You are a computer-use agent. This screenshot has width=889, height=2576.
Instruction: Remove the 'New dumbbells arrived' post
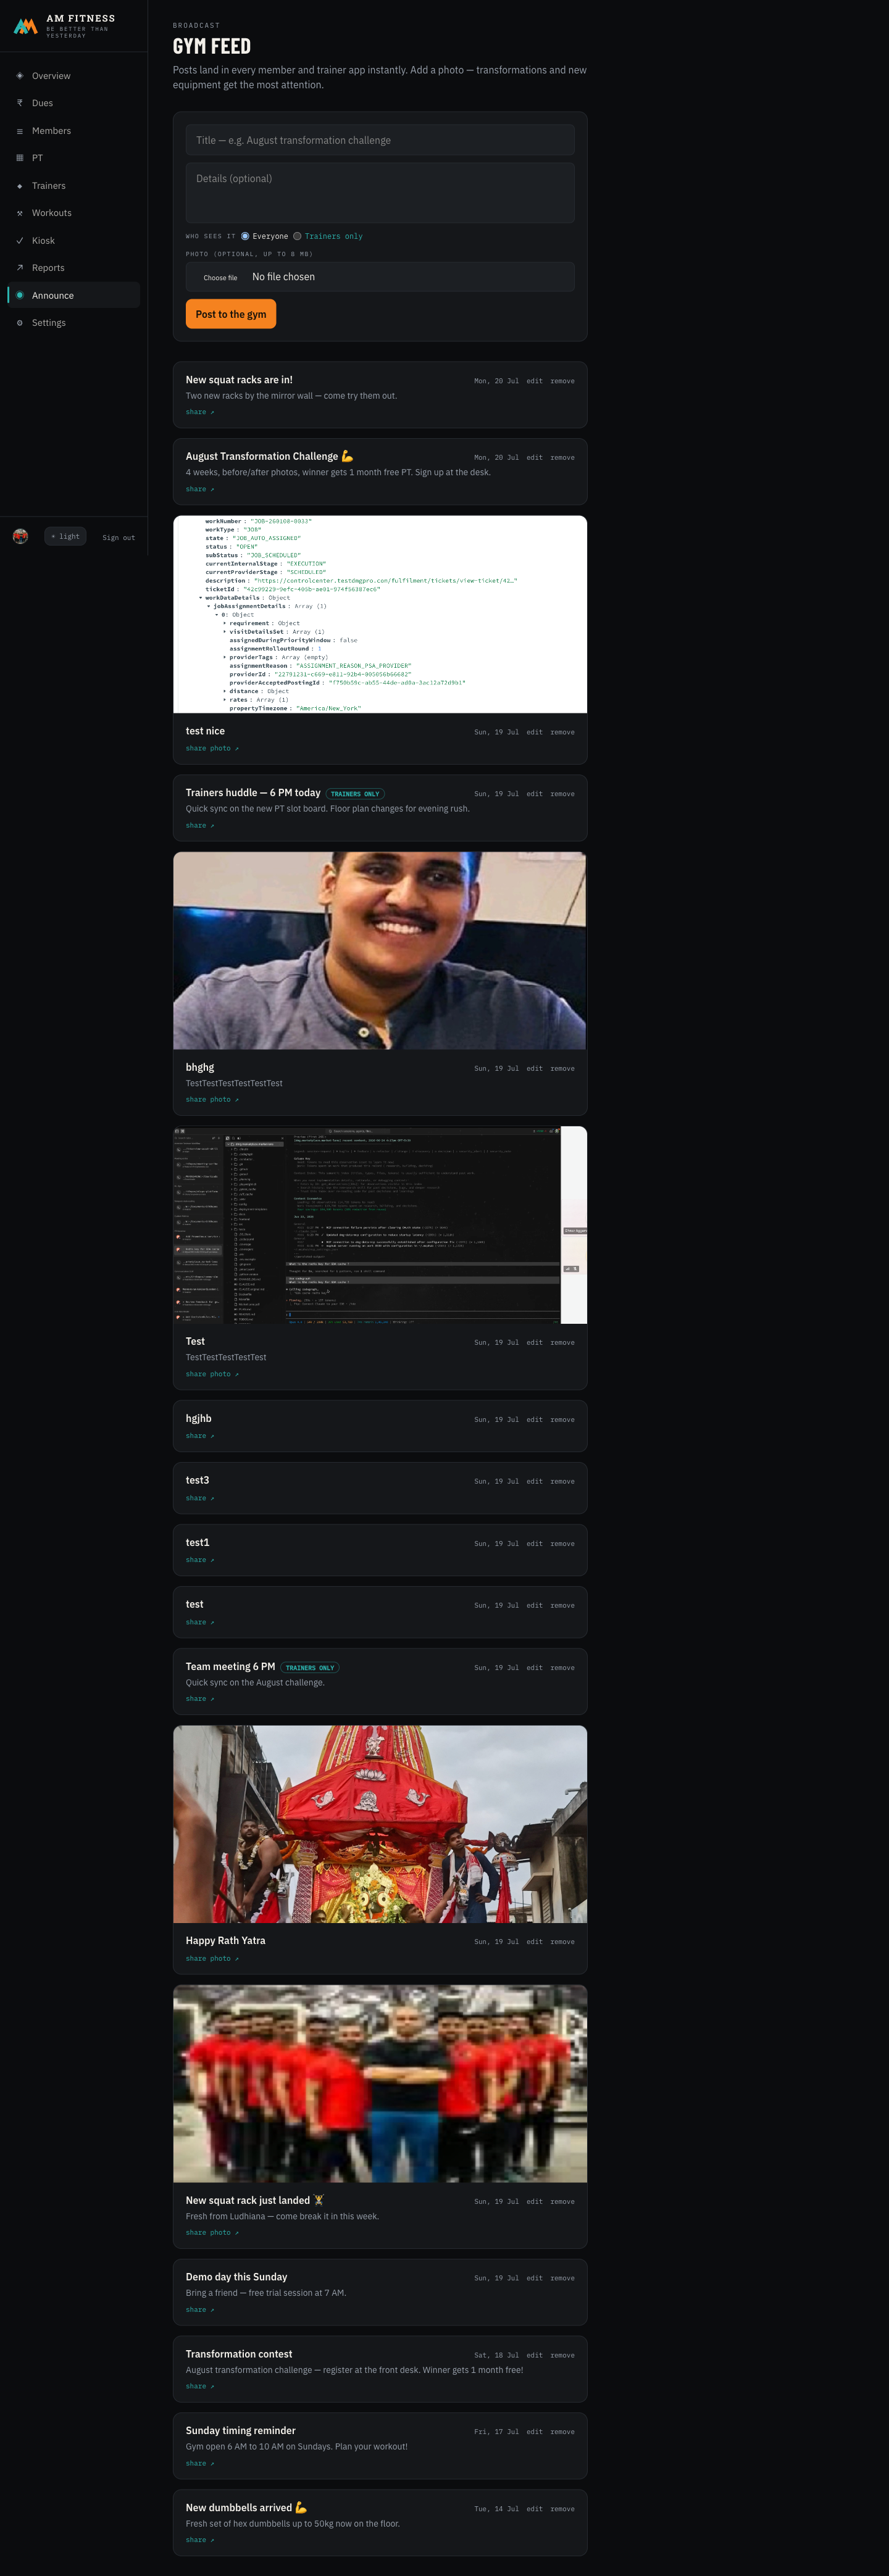[562, 2509]
